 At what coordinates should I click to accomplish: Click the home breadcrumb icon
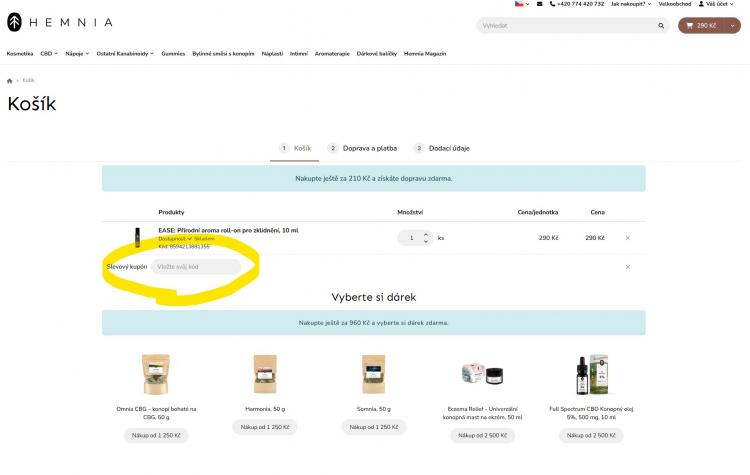(x=10, y=80)
